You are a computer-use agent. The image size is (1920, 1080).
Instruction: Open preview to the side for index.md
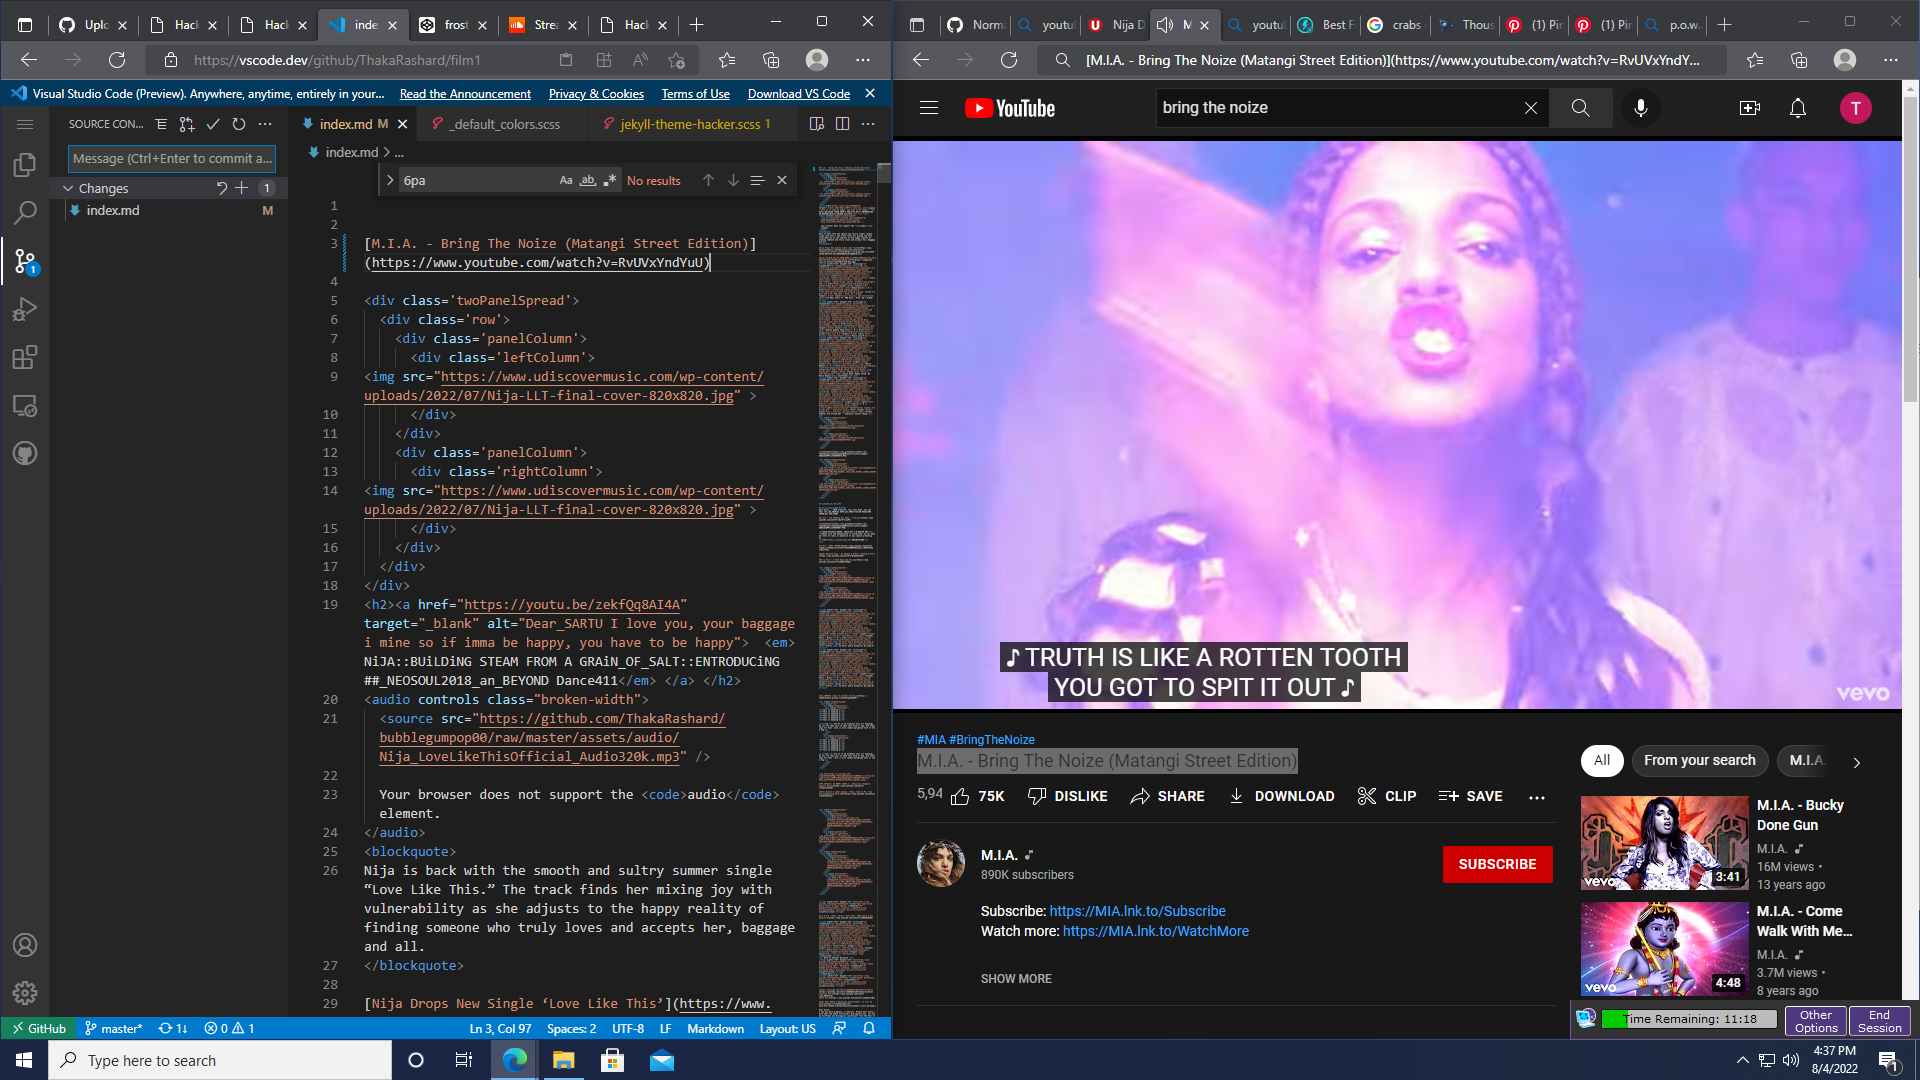point(817,124)
